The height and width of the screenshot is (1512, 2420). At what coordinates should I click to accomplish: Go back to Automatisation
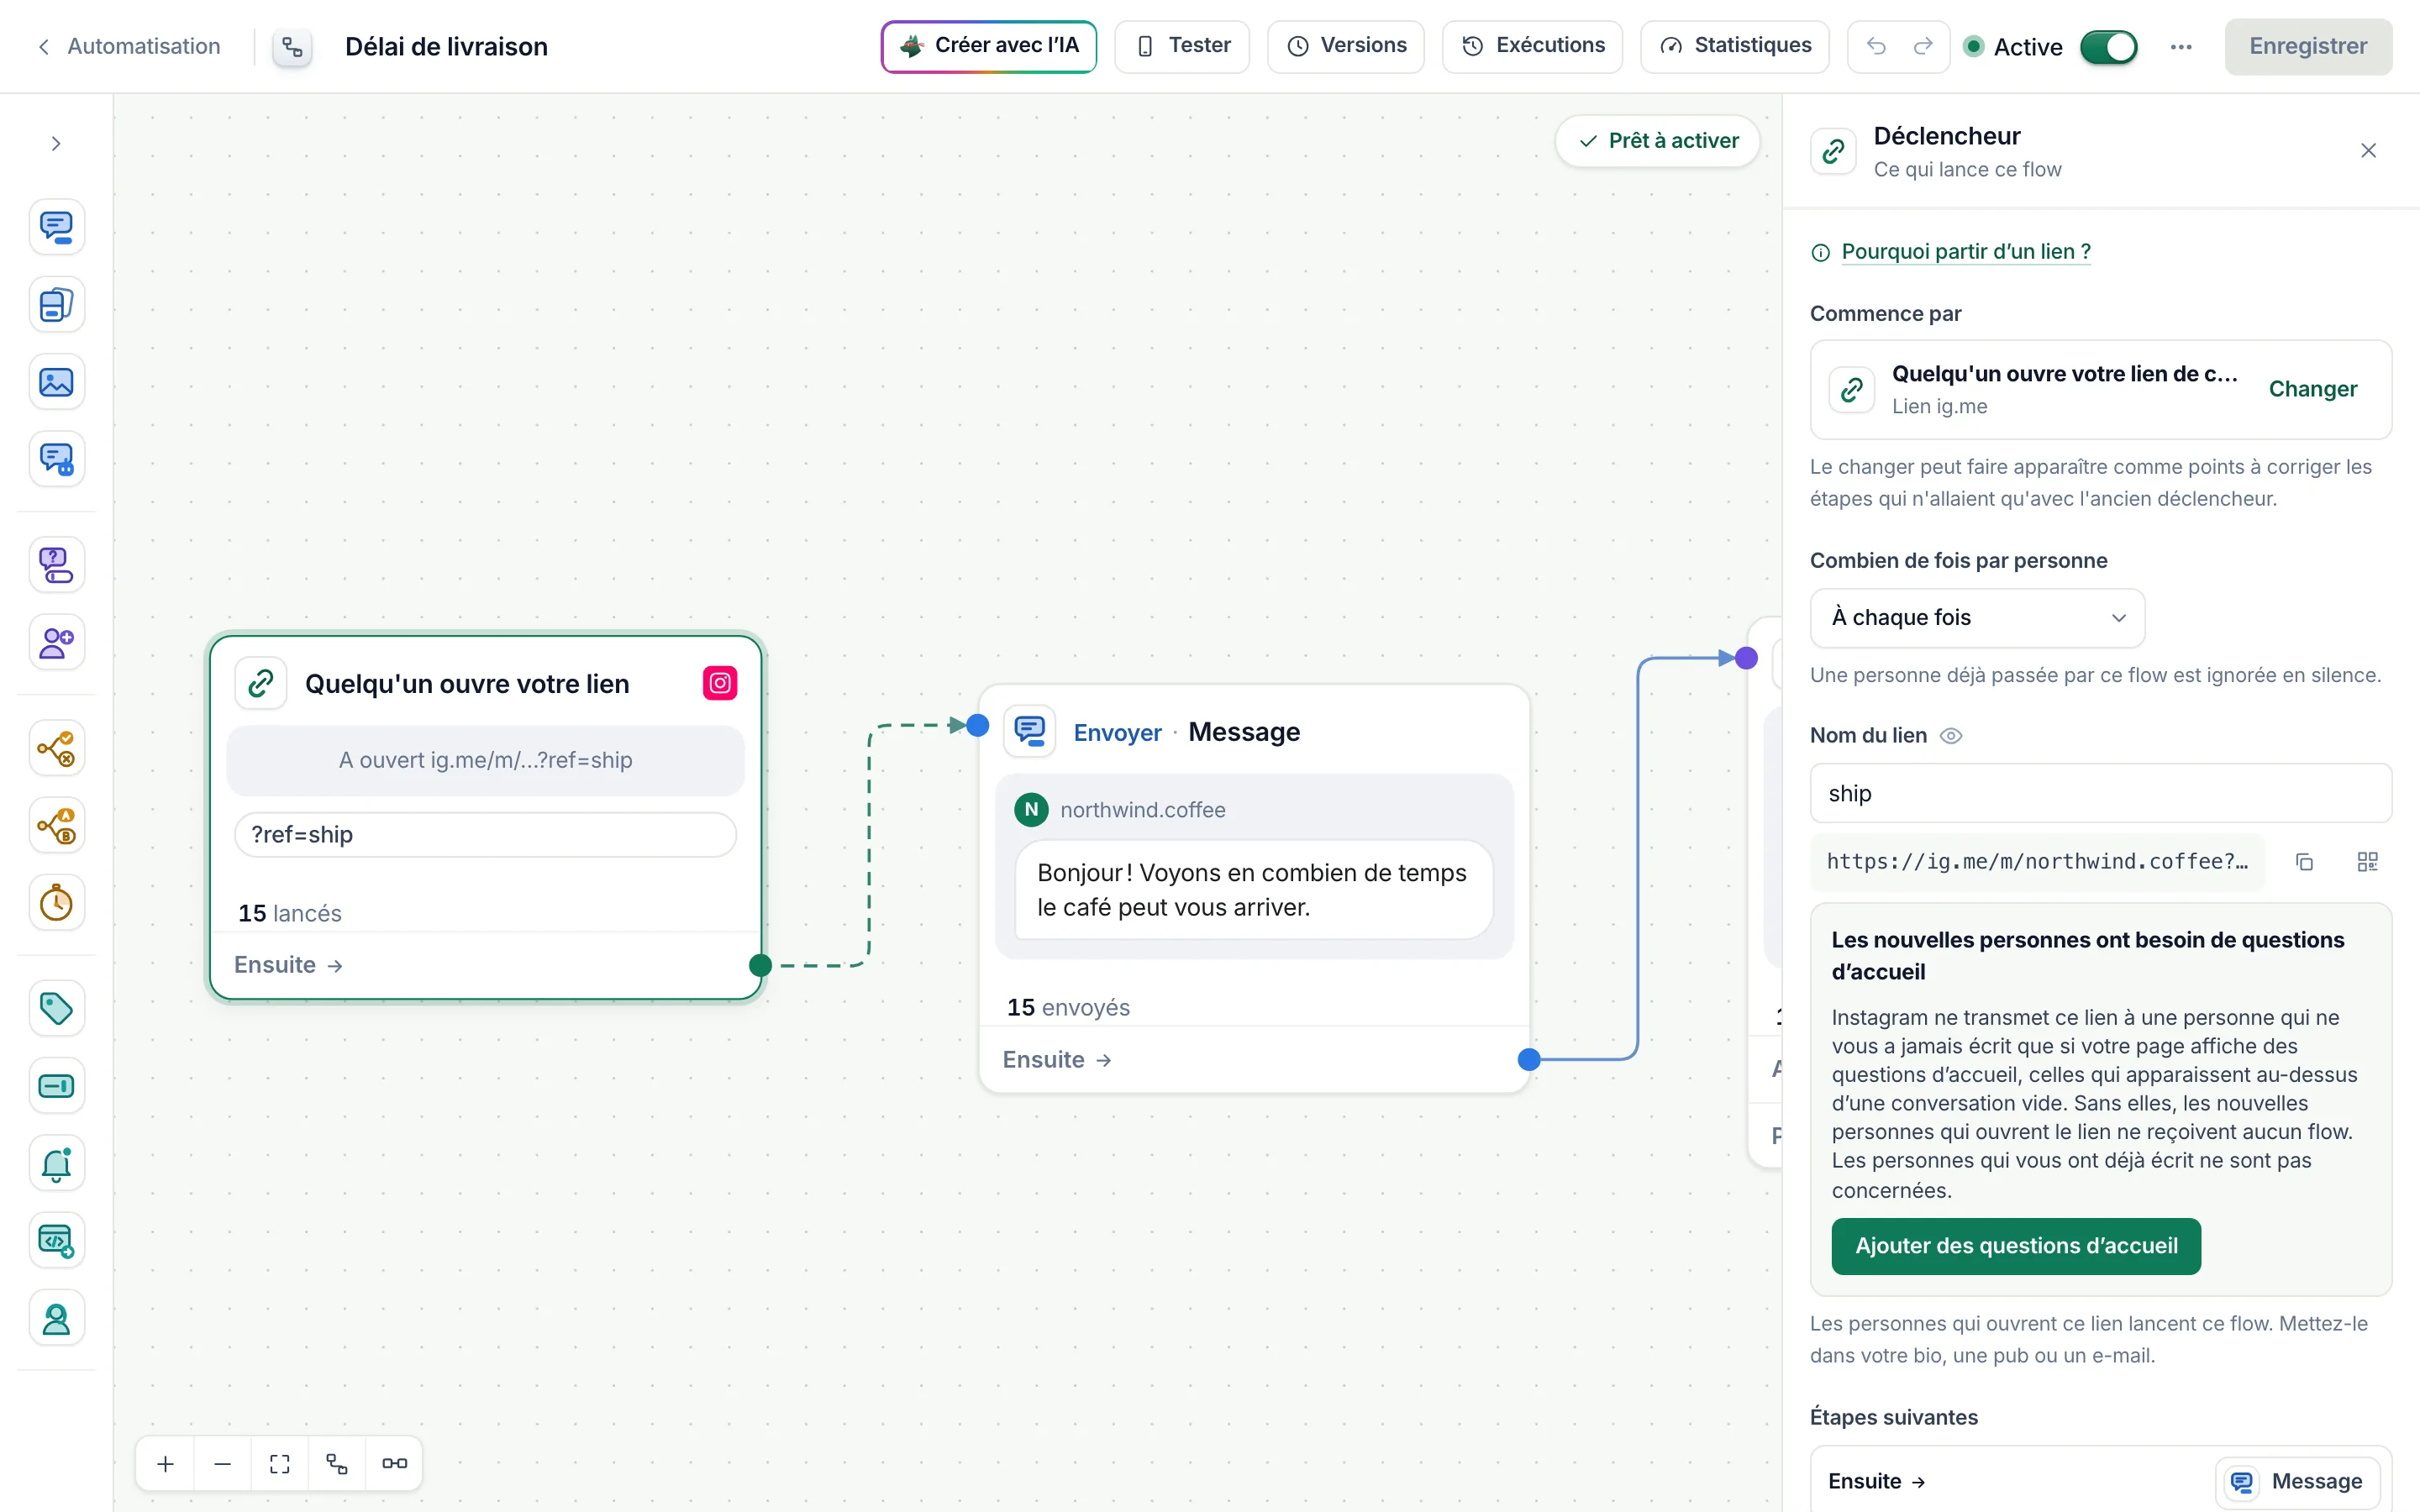click(x=129, y=46)
